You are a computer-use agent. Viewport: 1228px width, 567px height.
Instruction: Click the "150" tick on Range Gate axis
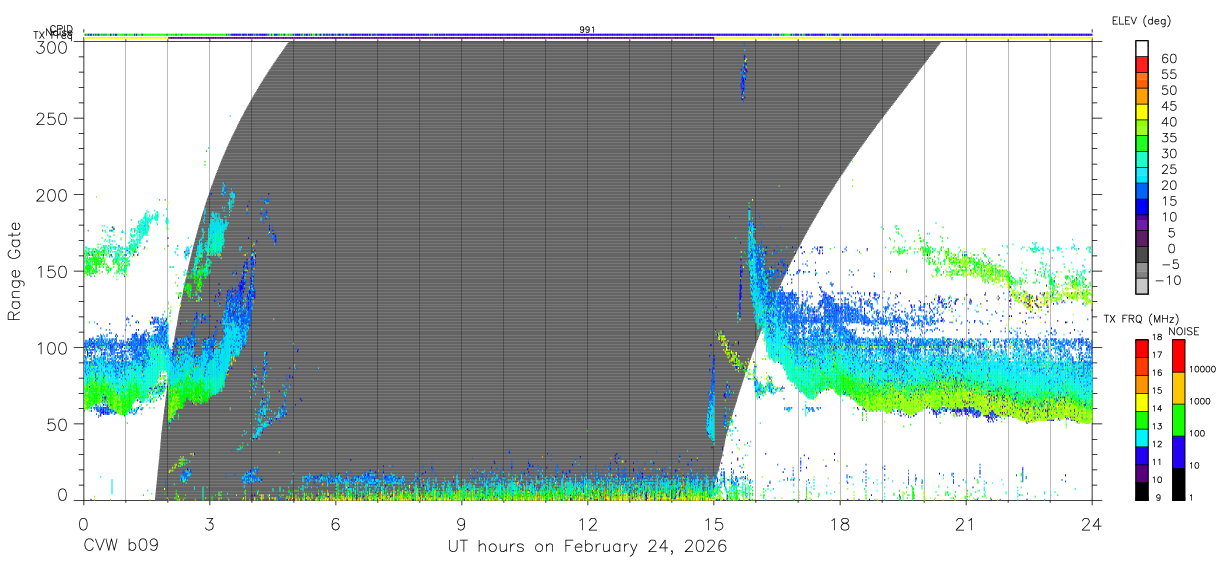pos(53,271)
